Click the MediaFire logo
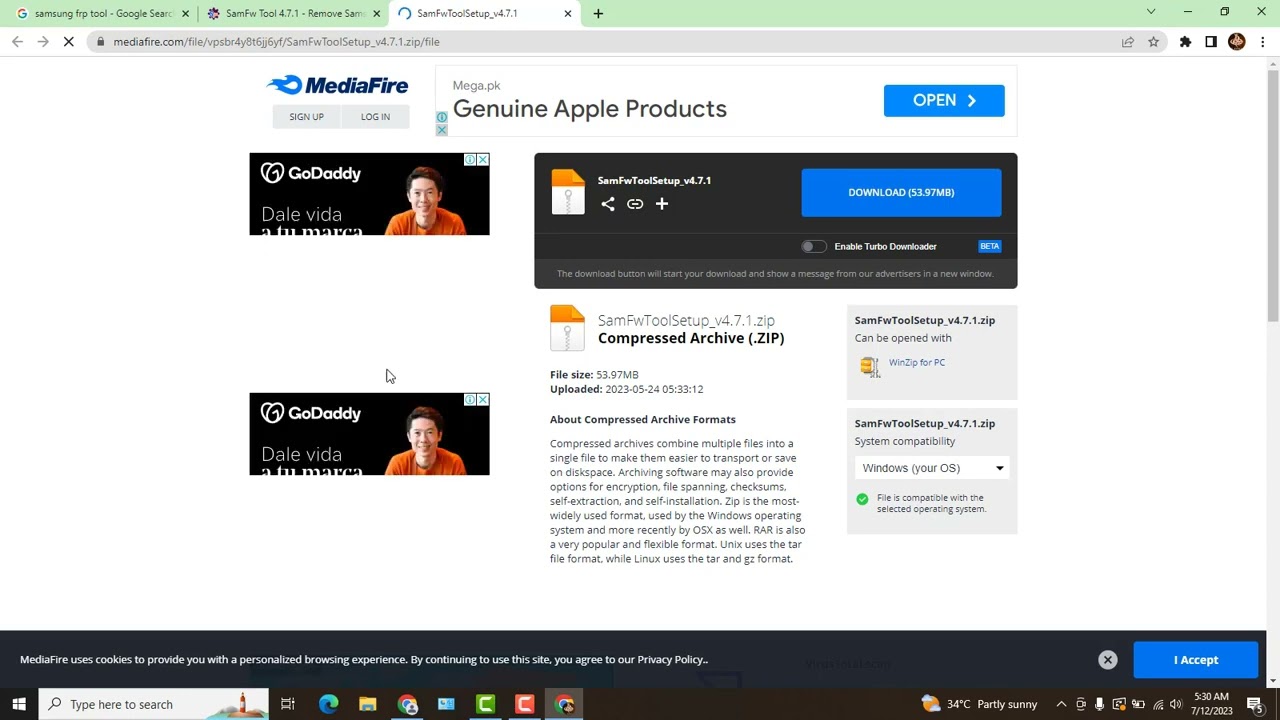 coord(337,85)
